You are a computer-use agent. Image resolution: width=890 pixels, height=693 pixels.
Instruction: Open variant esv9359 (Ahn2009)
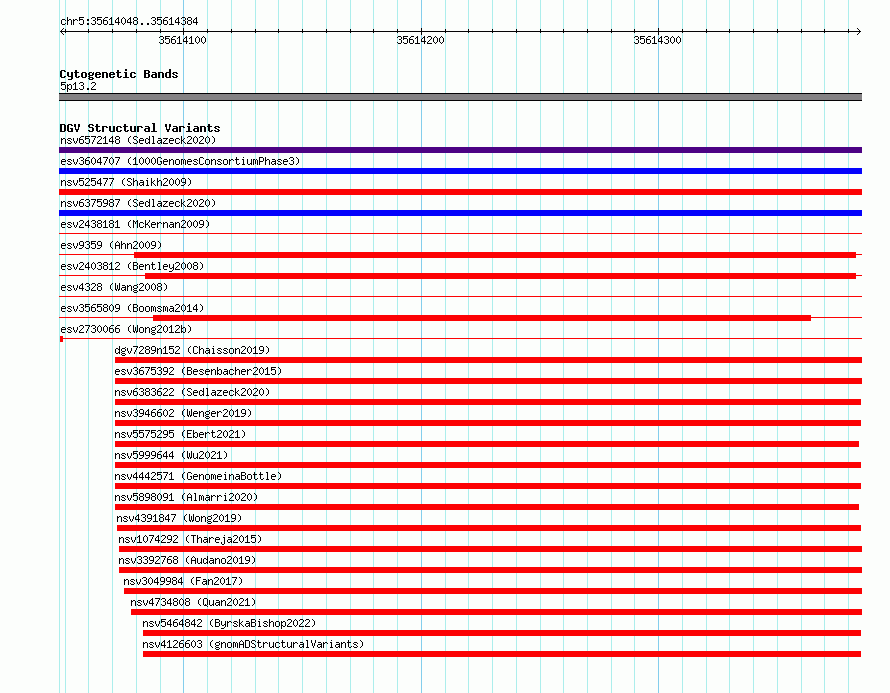pos(111,245)
